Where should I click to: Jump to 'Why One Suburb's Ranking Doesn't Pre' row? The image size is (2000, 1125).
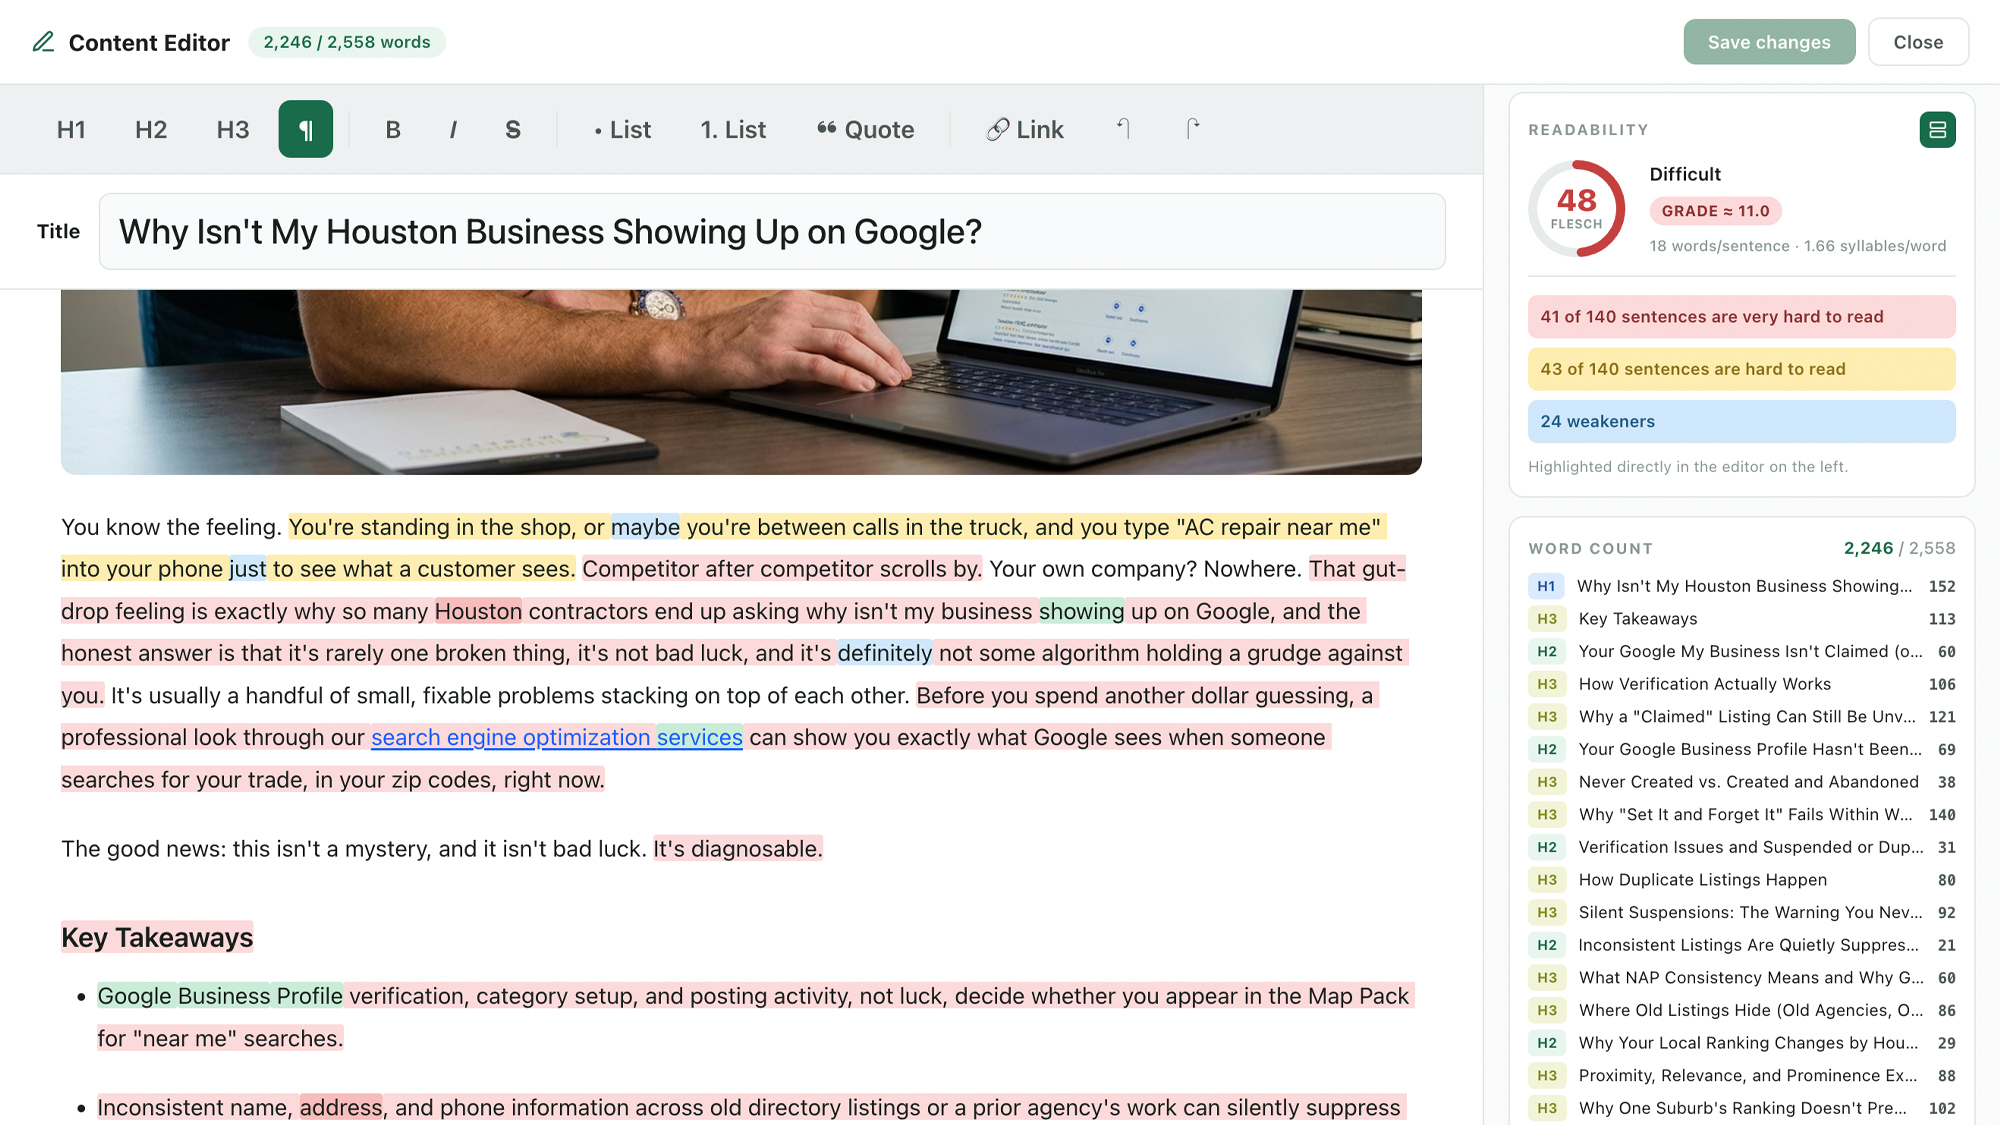[1741, 1109]
